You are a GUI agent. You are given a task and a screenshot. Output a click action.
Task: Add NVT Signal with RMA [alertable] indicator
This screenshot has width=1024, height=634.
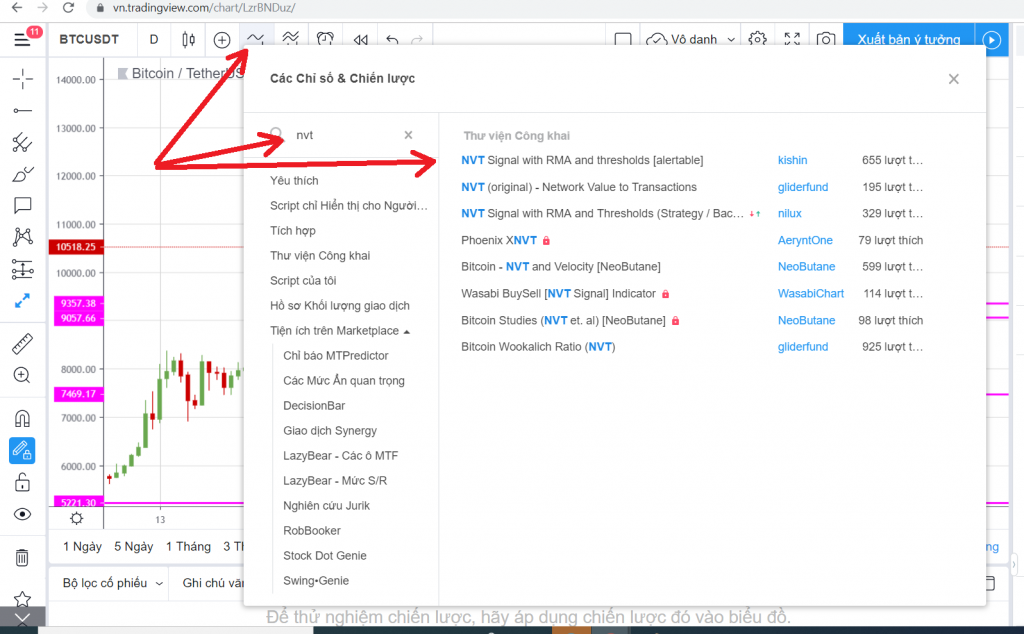582,160
